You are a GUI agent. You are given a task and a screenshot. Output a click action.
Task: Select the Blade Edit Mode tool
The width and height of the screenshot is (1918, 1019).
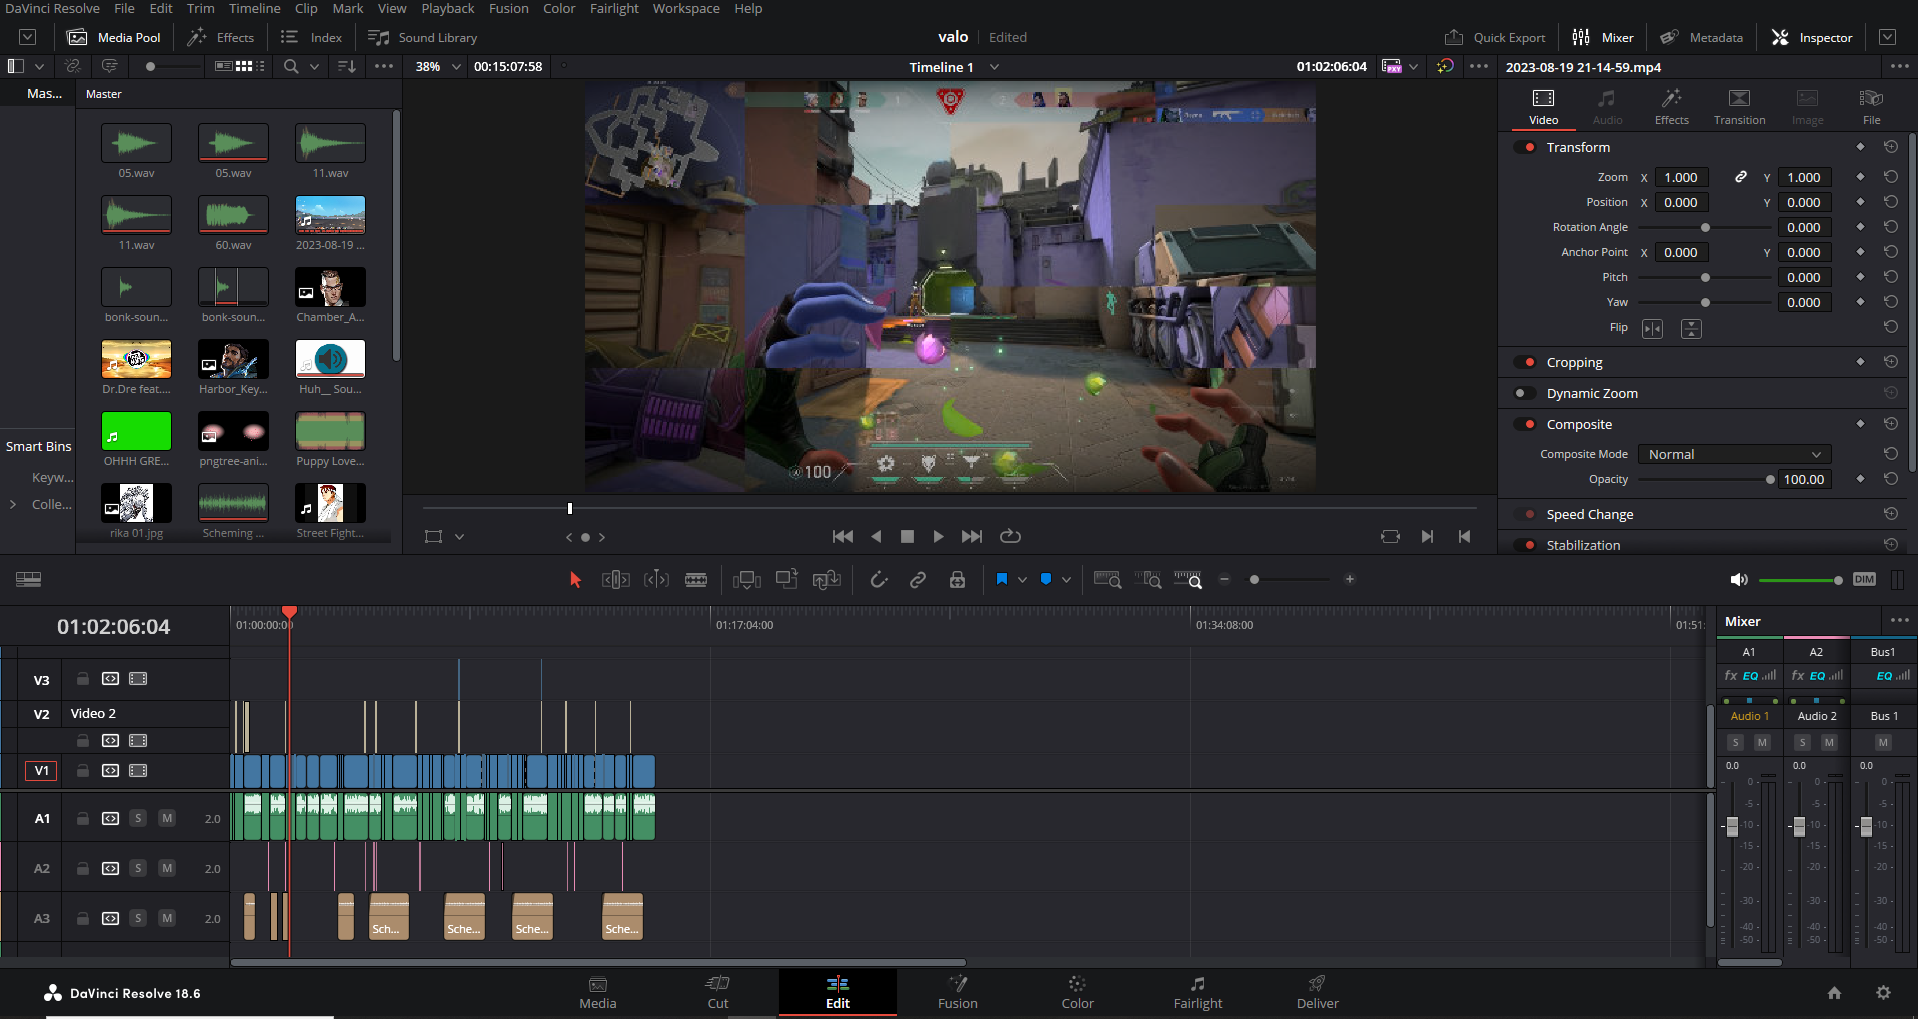point(696,580)
